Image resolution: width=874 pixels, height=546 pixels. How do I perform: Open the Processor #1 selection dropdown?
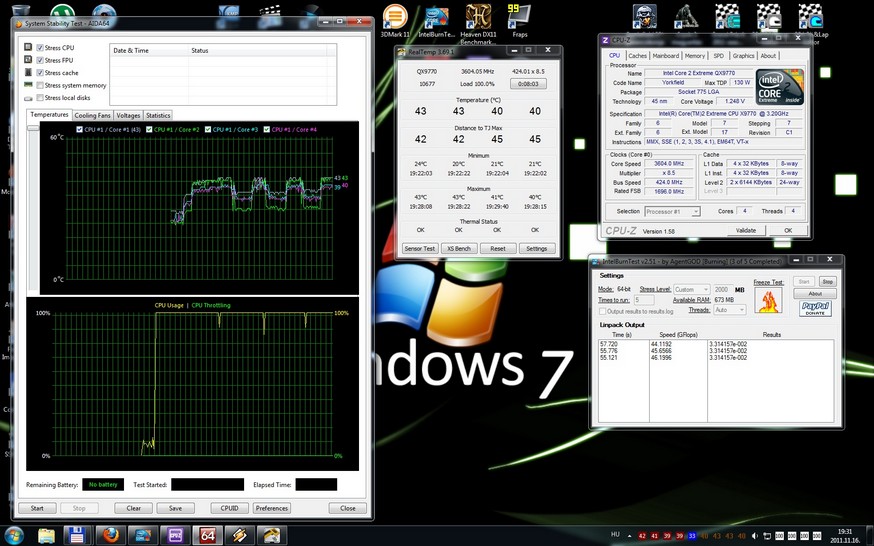point(672,212)
